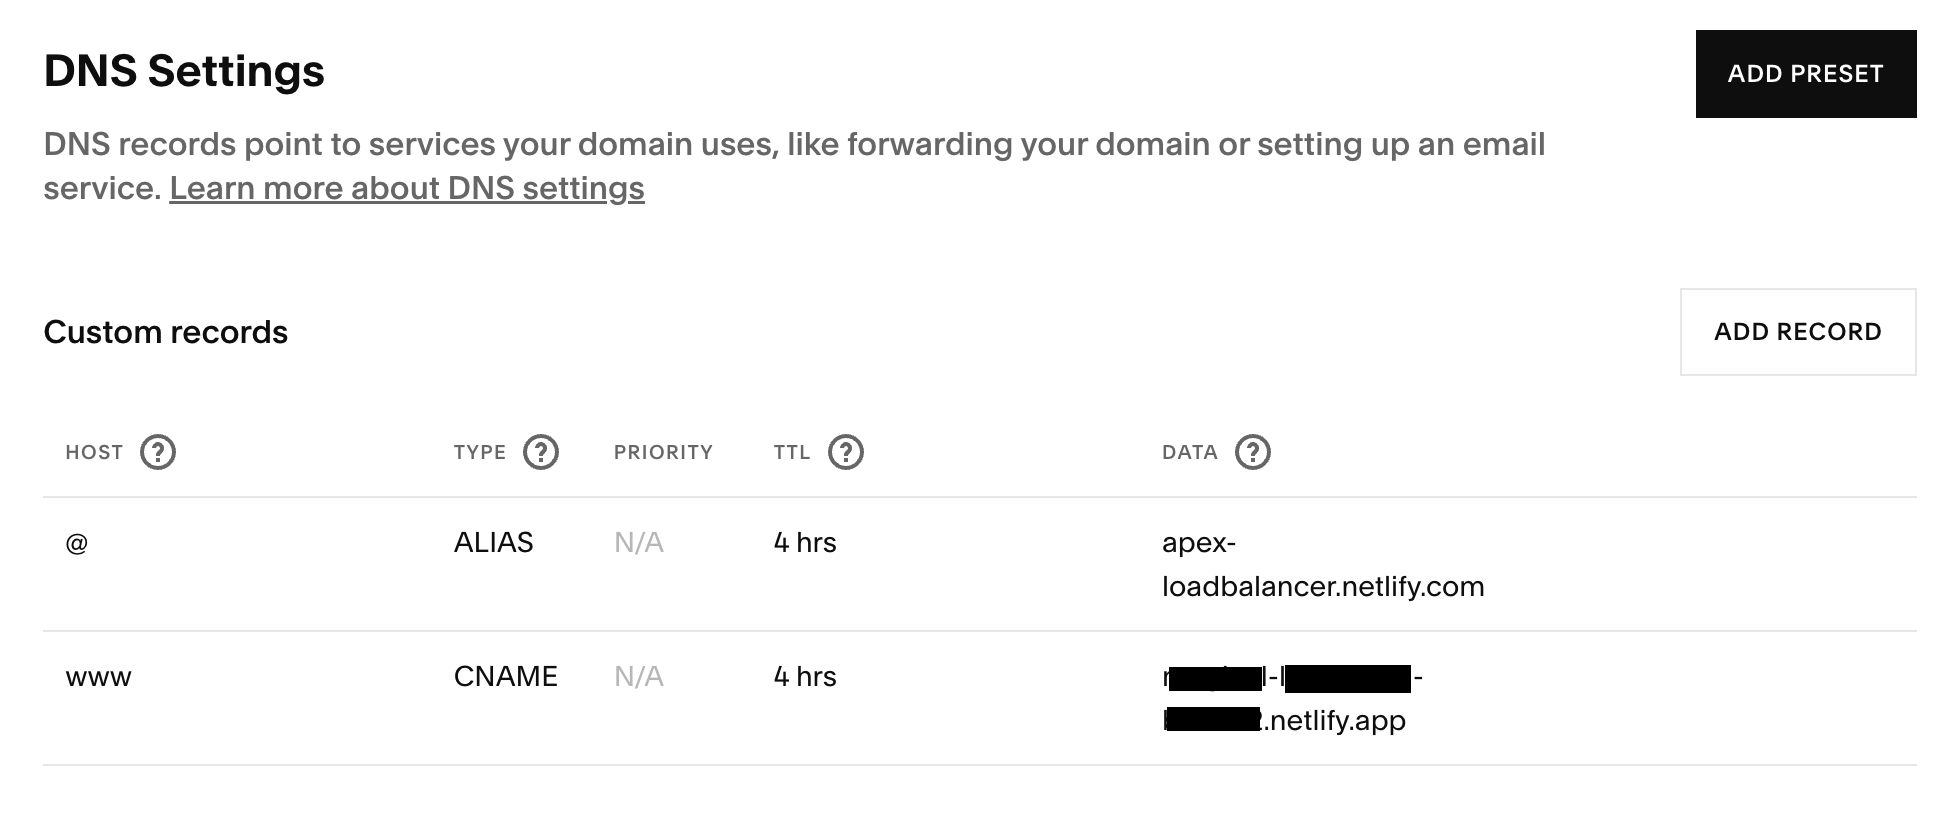Click the N/A priority in the ALIAS row
Screen dimensions: 1940x820
pos(638,542)
